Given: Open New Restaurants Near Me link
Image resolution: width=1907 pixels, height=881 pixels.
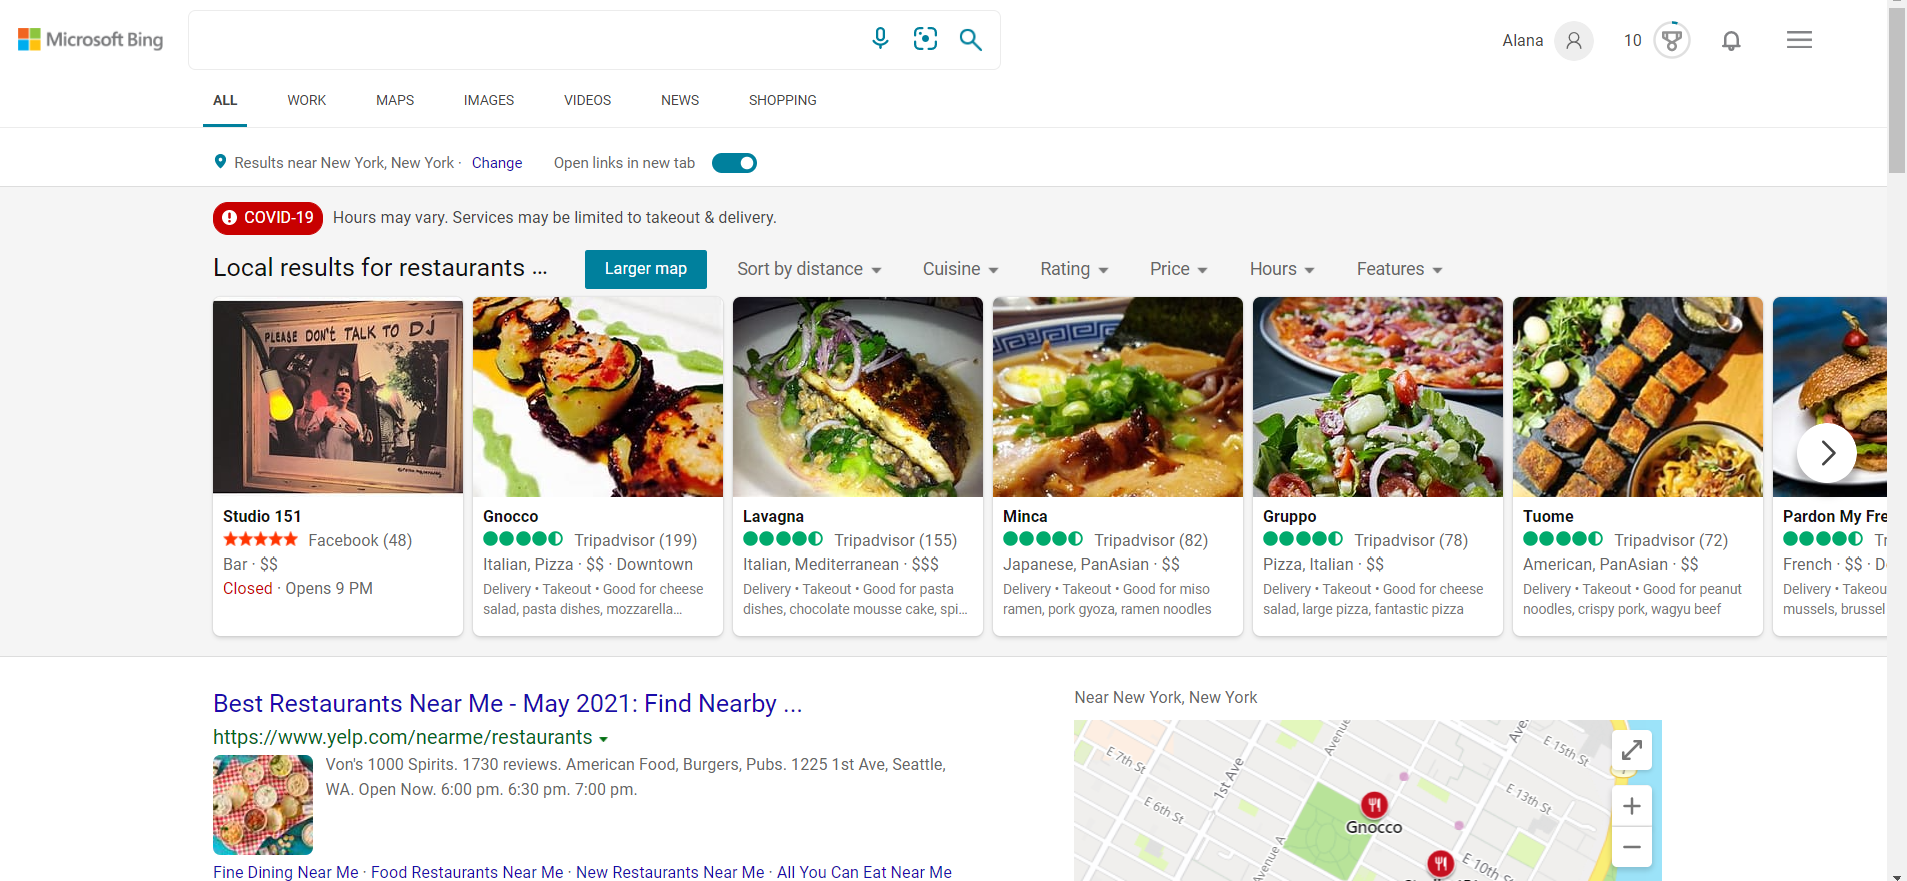Looking at the screenshot, I should coord(670,872).
